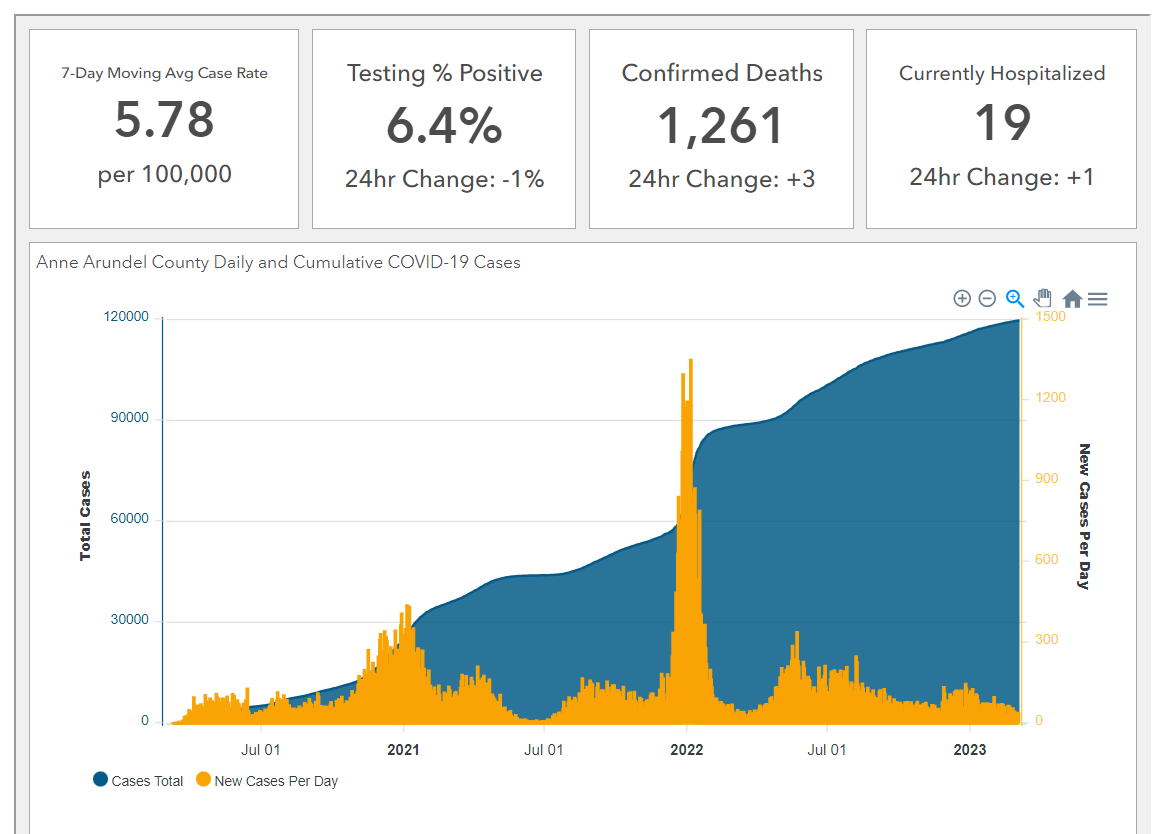Select the 5.78 case rate value
This screenshot has width=1160, height=834.
pos(164,120)
